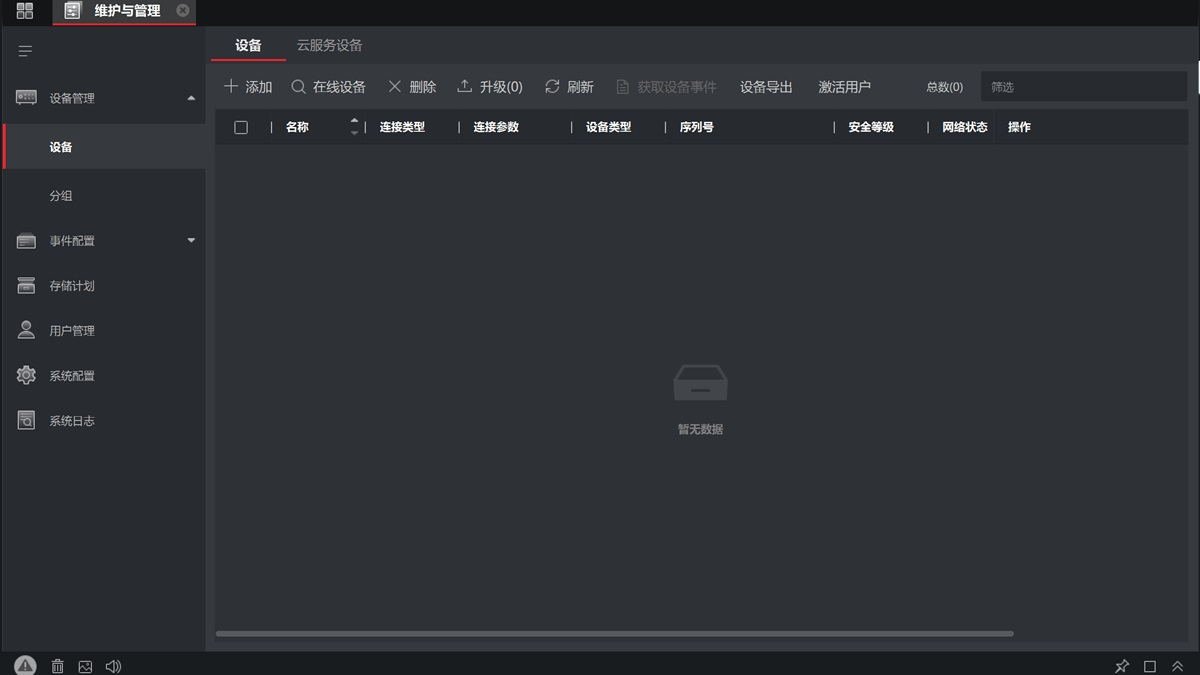Click the trash bin icon in status bar
The height and width of the screenshot is (675, 1200).
(58, 666)
